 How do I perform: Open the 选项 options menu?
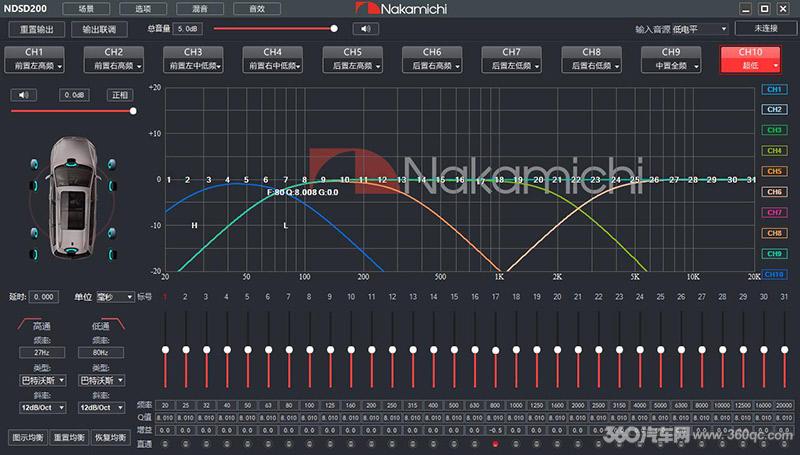[143, 9]
